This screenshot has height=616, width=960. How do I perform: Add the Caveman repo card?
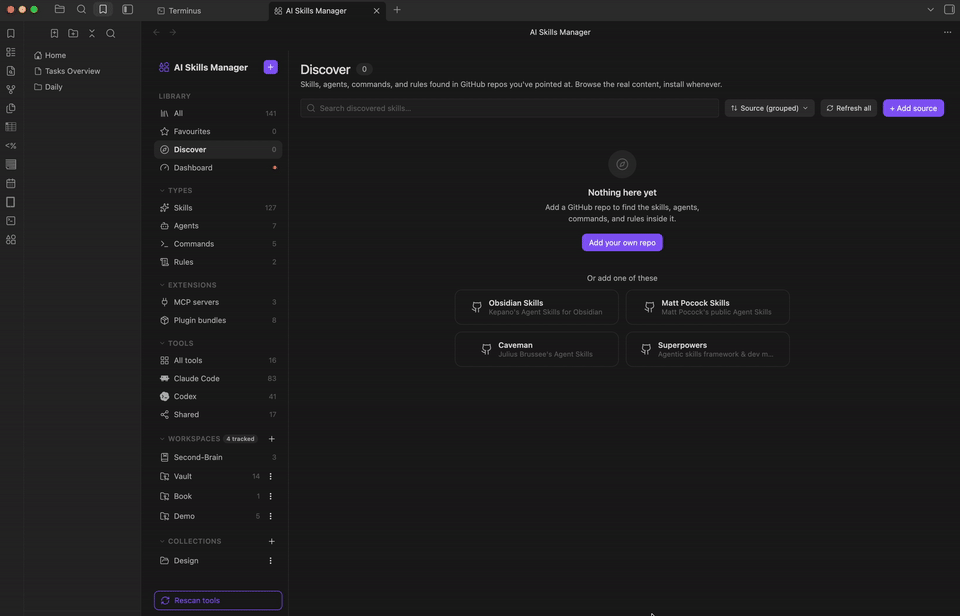pyautogui.click(x=536, y=350)
